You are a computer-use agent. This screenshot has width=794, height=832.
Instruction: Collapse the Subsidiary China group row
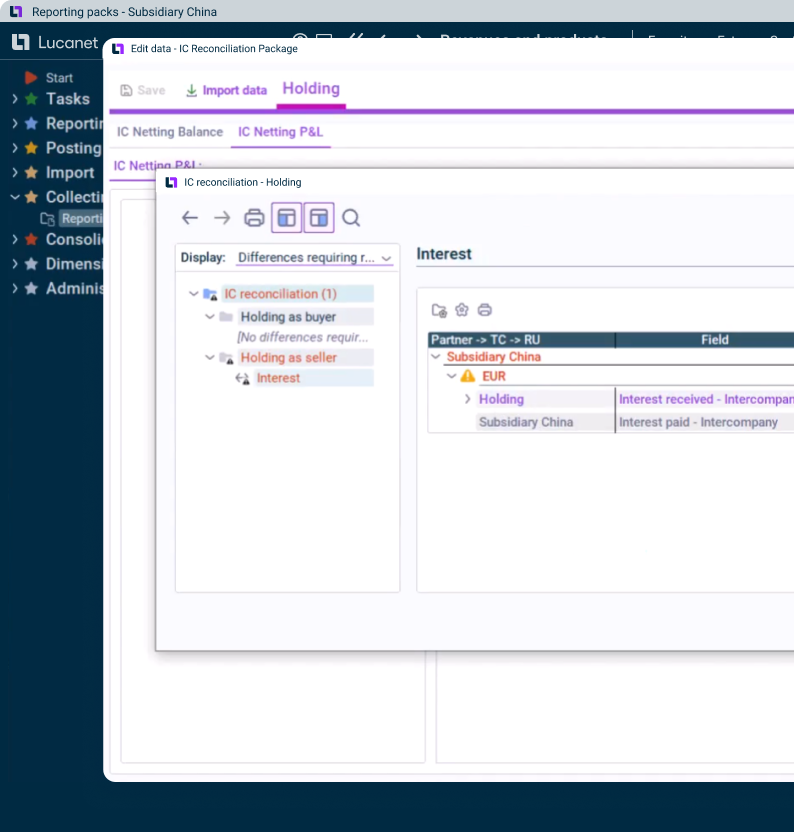pyautogui.click(x=435, y=357)
